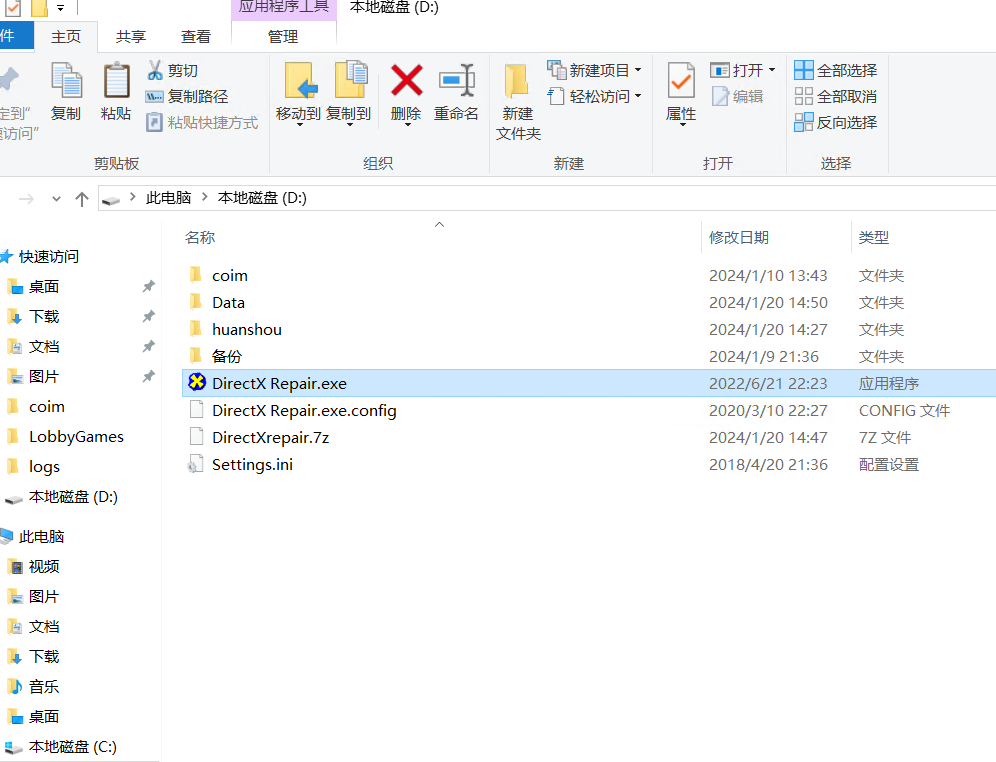This screenshot has width=996, height=762.
Task: Switch to the Share (共享) tab
Action: (131, 37)
